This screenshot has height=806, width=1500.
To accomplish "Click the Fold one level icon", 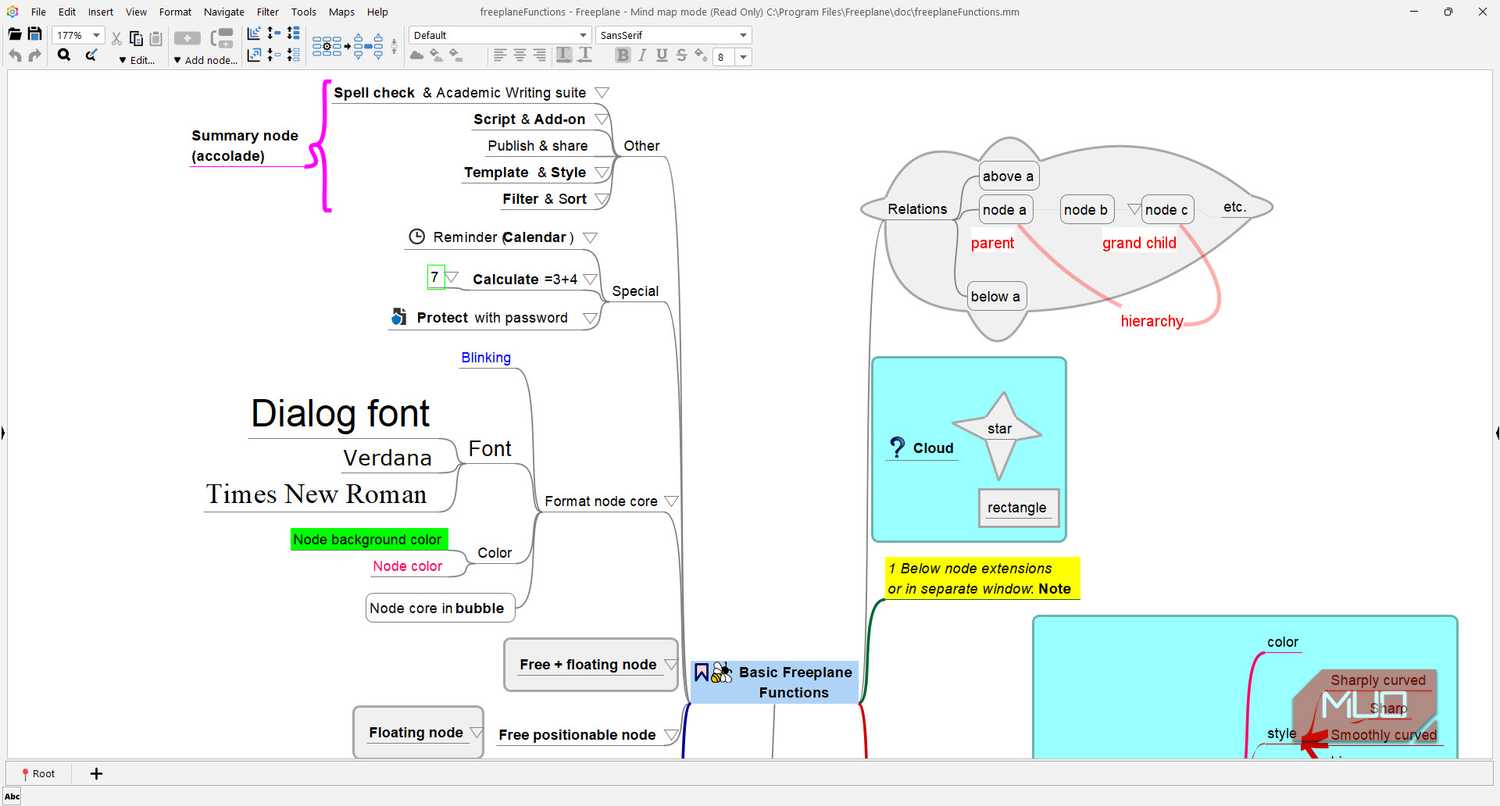I will pyautogui.click(x=274, y=55).
